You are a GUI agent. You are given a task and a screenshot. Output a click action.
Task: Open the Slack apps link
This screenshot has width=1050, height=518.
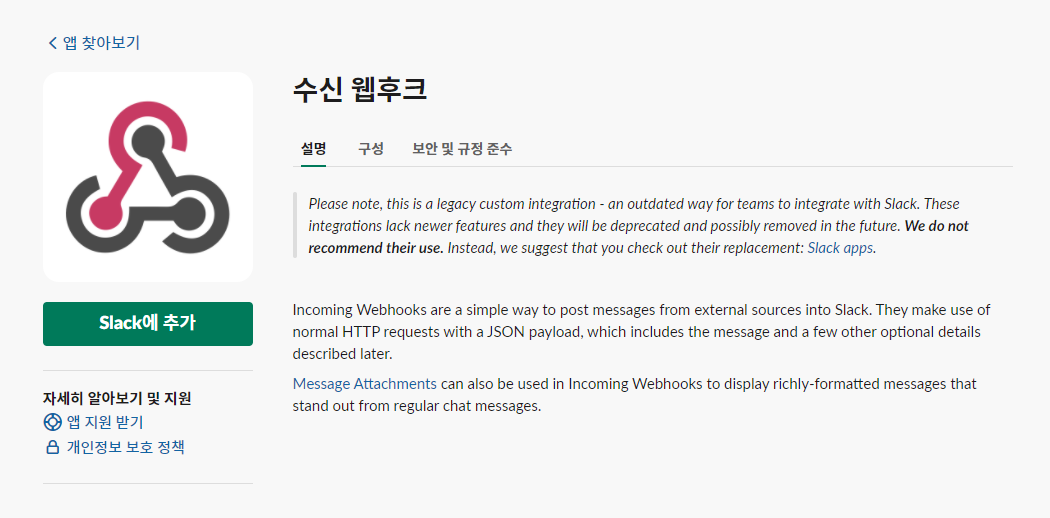click(840, 248)
